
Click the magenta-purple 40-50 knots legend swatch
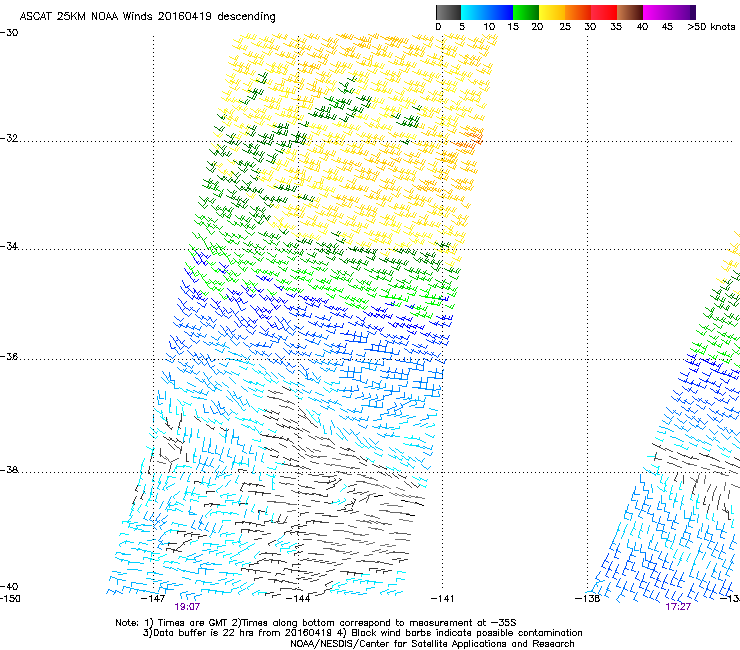tap(669, 12)
